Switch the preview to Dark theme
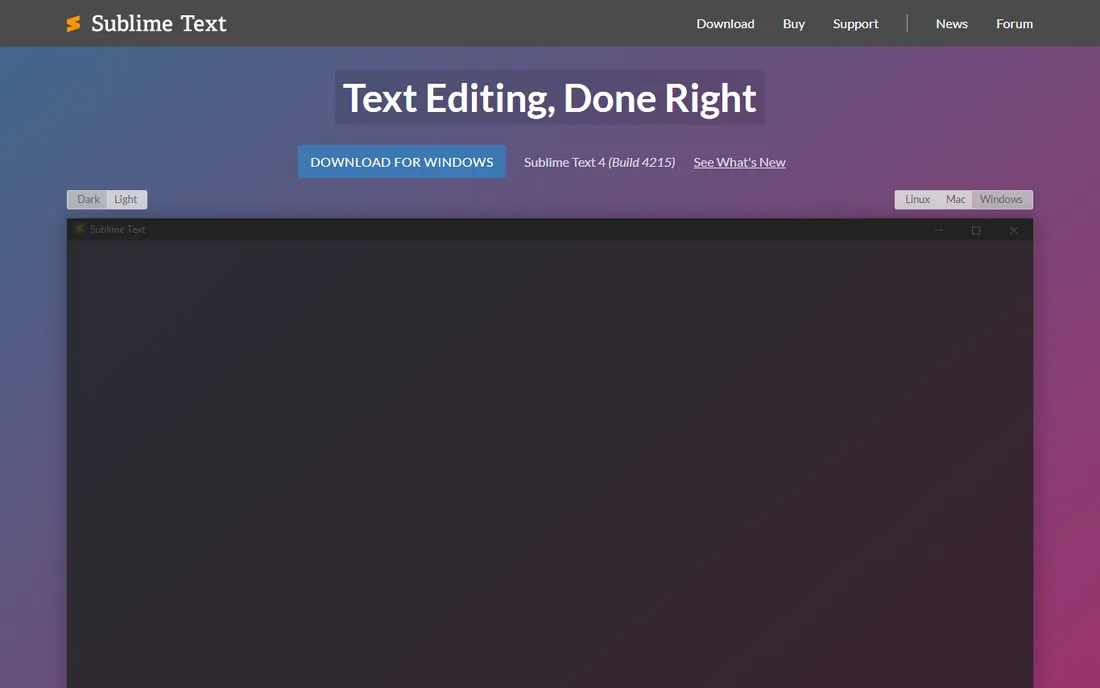Viewport: 1100px width, 688px height. [88, 199]
